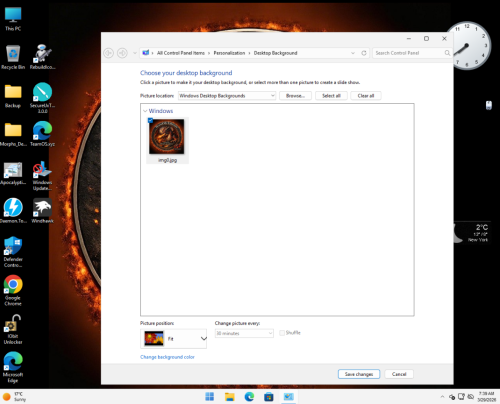Click the forward navigation arrow

click(x=122, y=53)
